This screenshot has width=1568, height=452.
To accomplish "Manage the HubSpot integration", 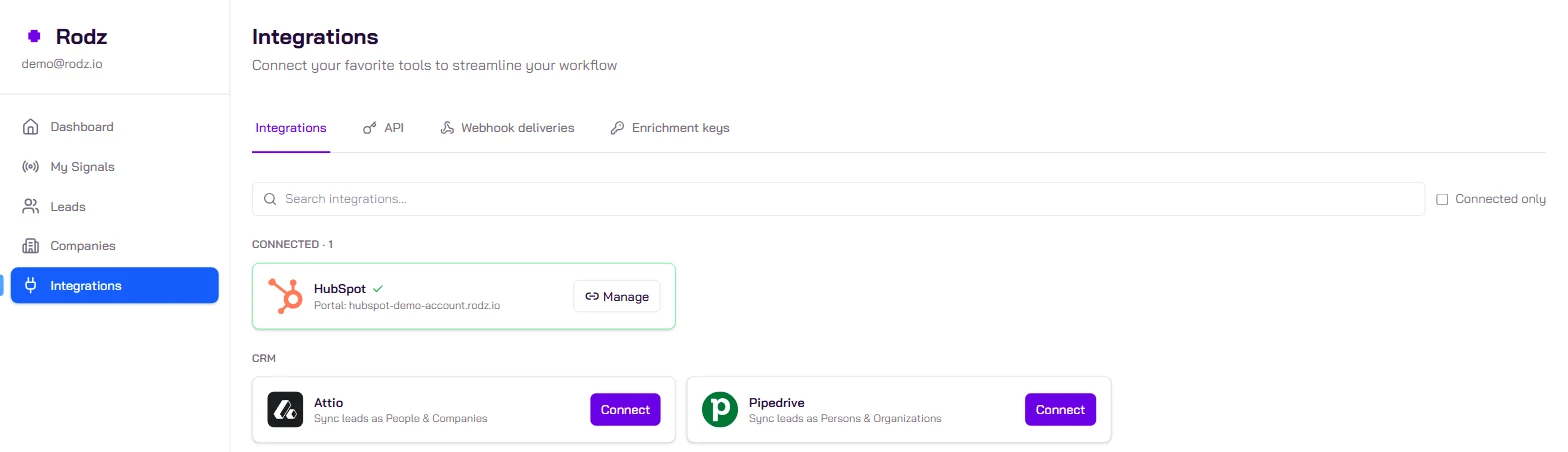I will point(617,297).
